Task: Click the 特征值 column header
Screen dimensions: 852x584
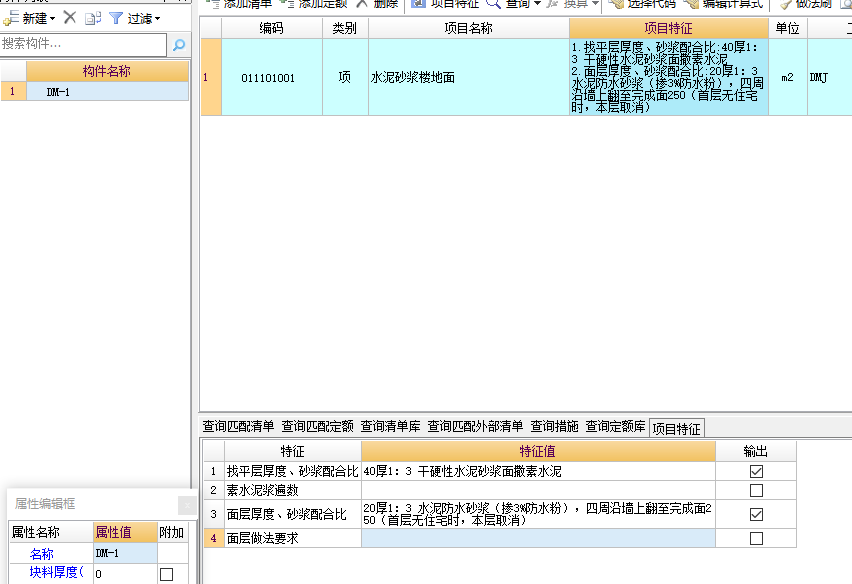Action: point(538,451)
